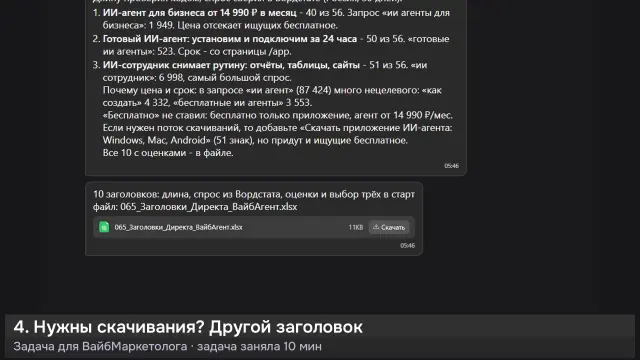This screenshot has width=640, height=360.
Task: Click the heading «Готовый ИИ-агент: установим и подключим за 24 часа»
Action: [x=230, y=39]
